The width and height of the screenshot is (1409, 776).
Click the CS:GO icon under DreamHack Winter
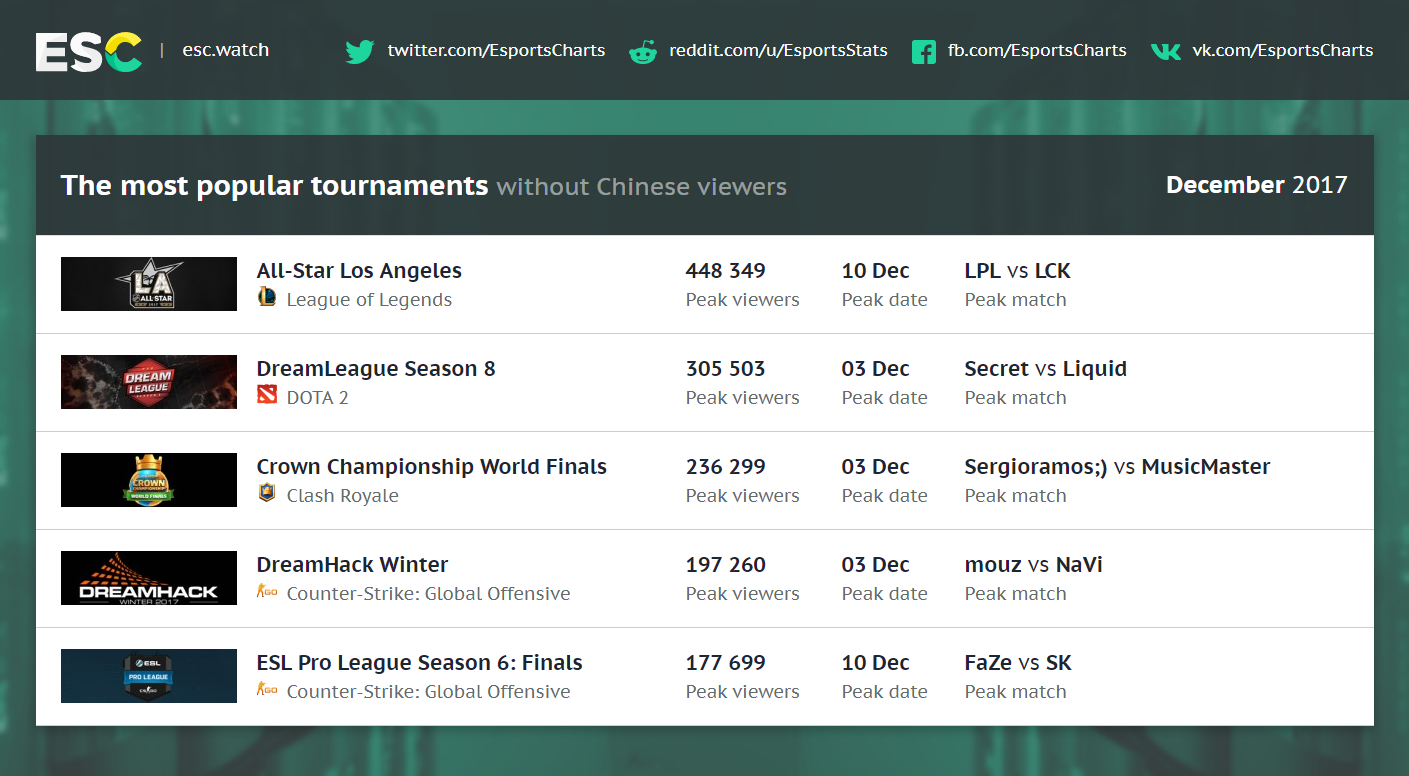[267, 592]
